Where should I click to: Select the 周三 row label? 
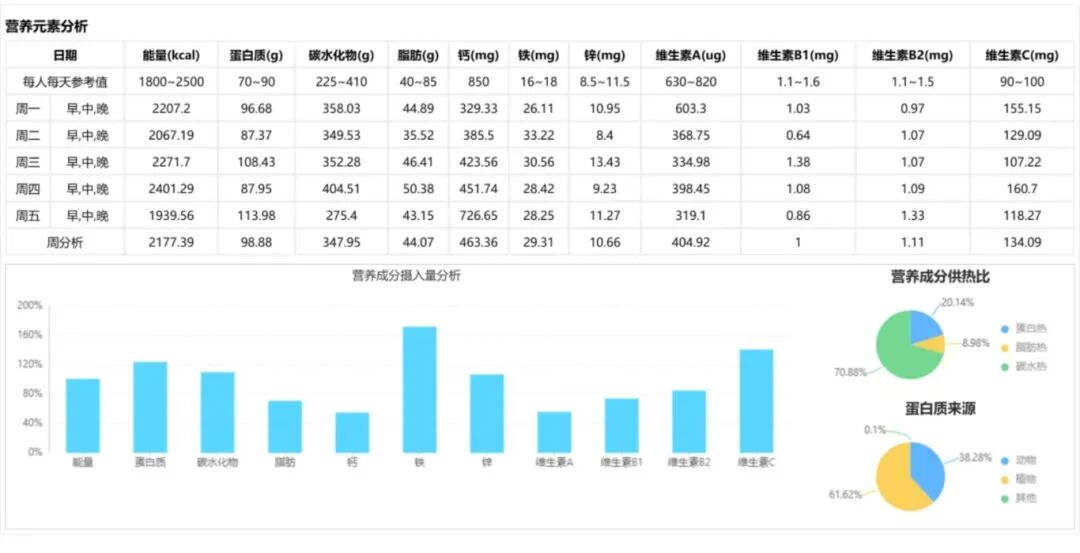pyautogui.click(x=28, y=163)
